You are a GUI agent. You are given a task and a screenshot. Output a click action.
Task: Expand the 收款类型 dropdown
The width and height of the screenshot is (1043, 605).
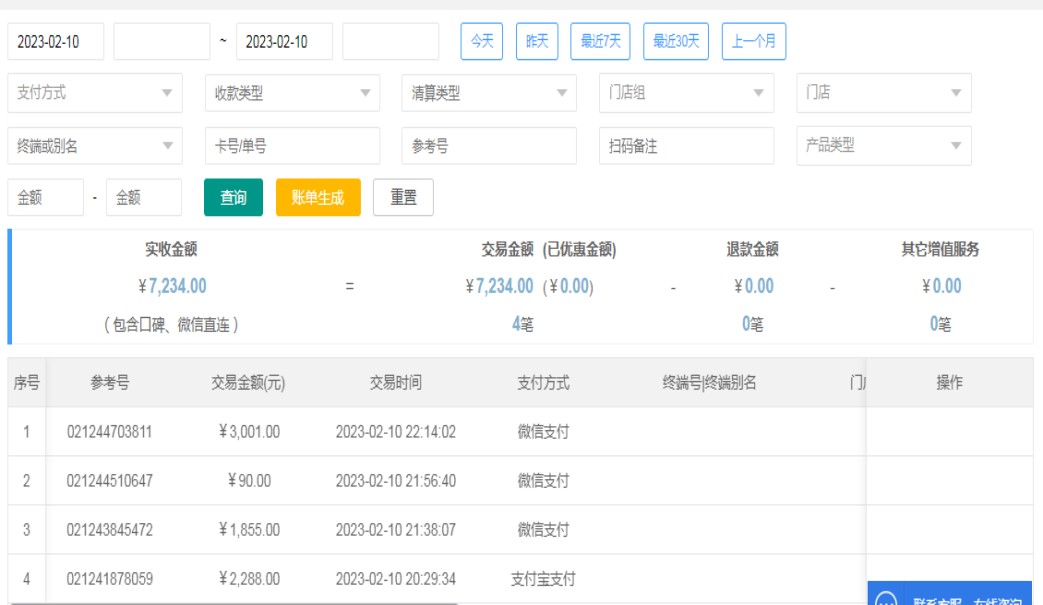coord(292,93)
